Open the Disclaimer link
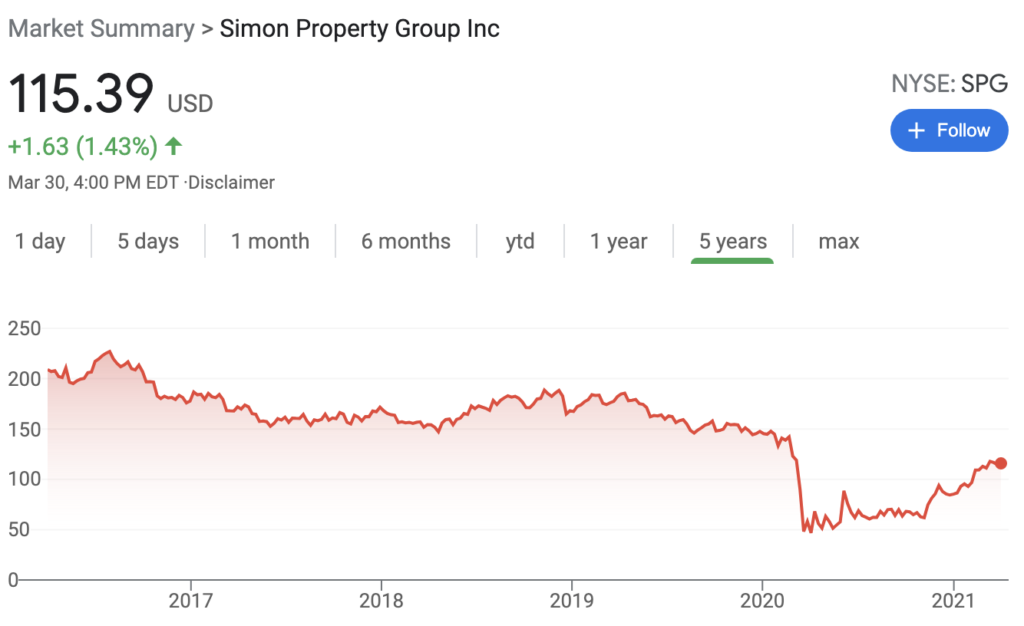 coord(231,183)
